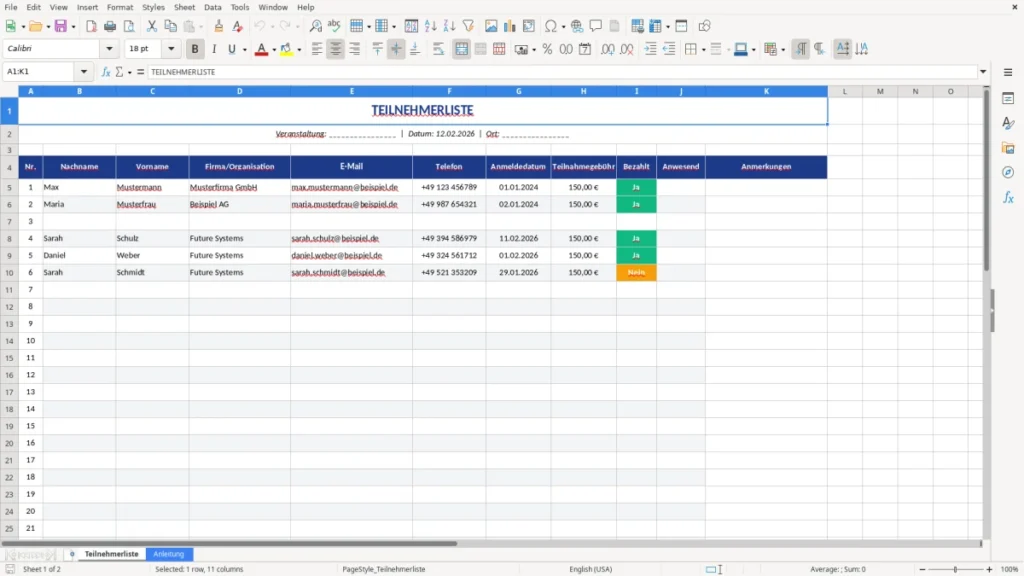1024x576 pixels.
Task: Click the Print icon
Action: [x=110, y=26]
